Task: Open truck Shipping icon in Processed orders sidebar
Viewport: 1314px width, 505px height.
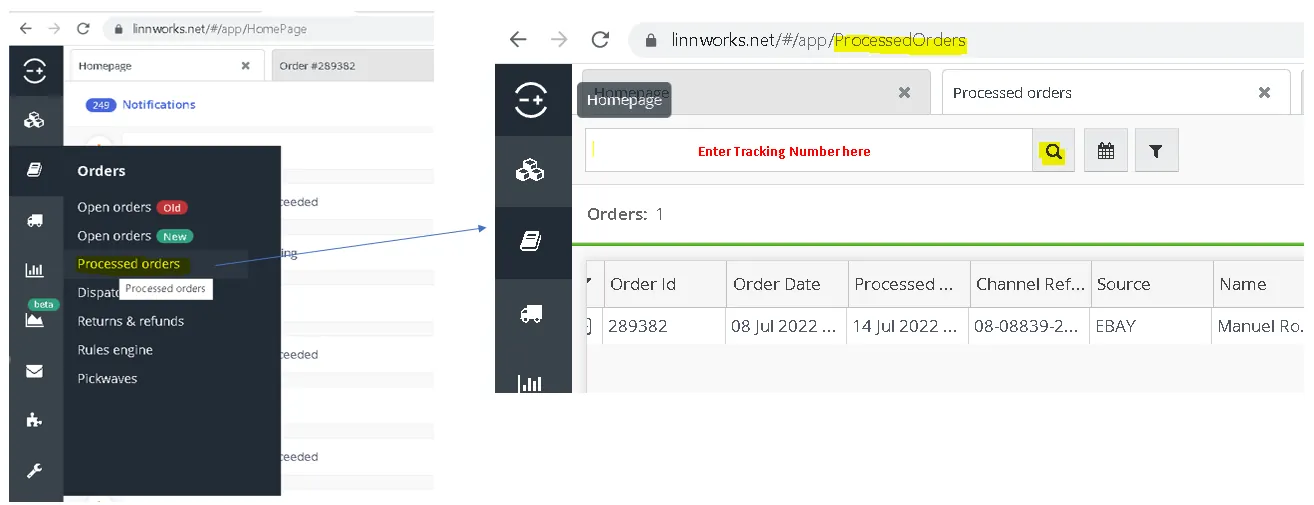Action: (x=531, y=314)
